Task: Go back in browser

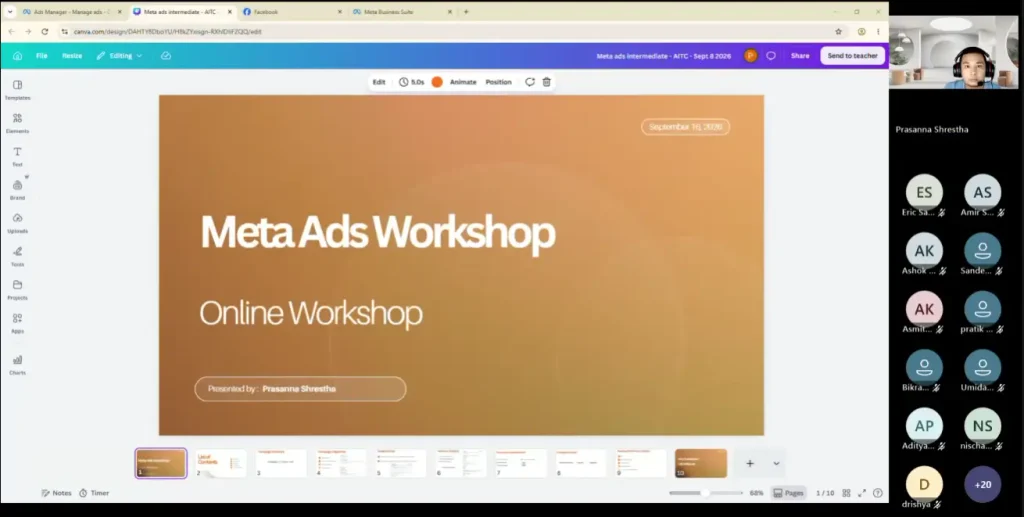Action: [11, 31]
